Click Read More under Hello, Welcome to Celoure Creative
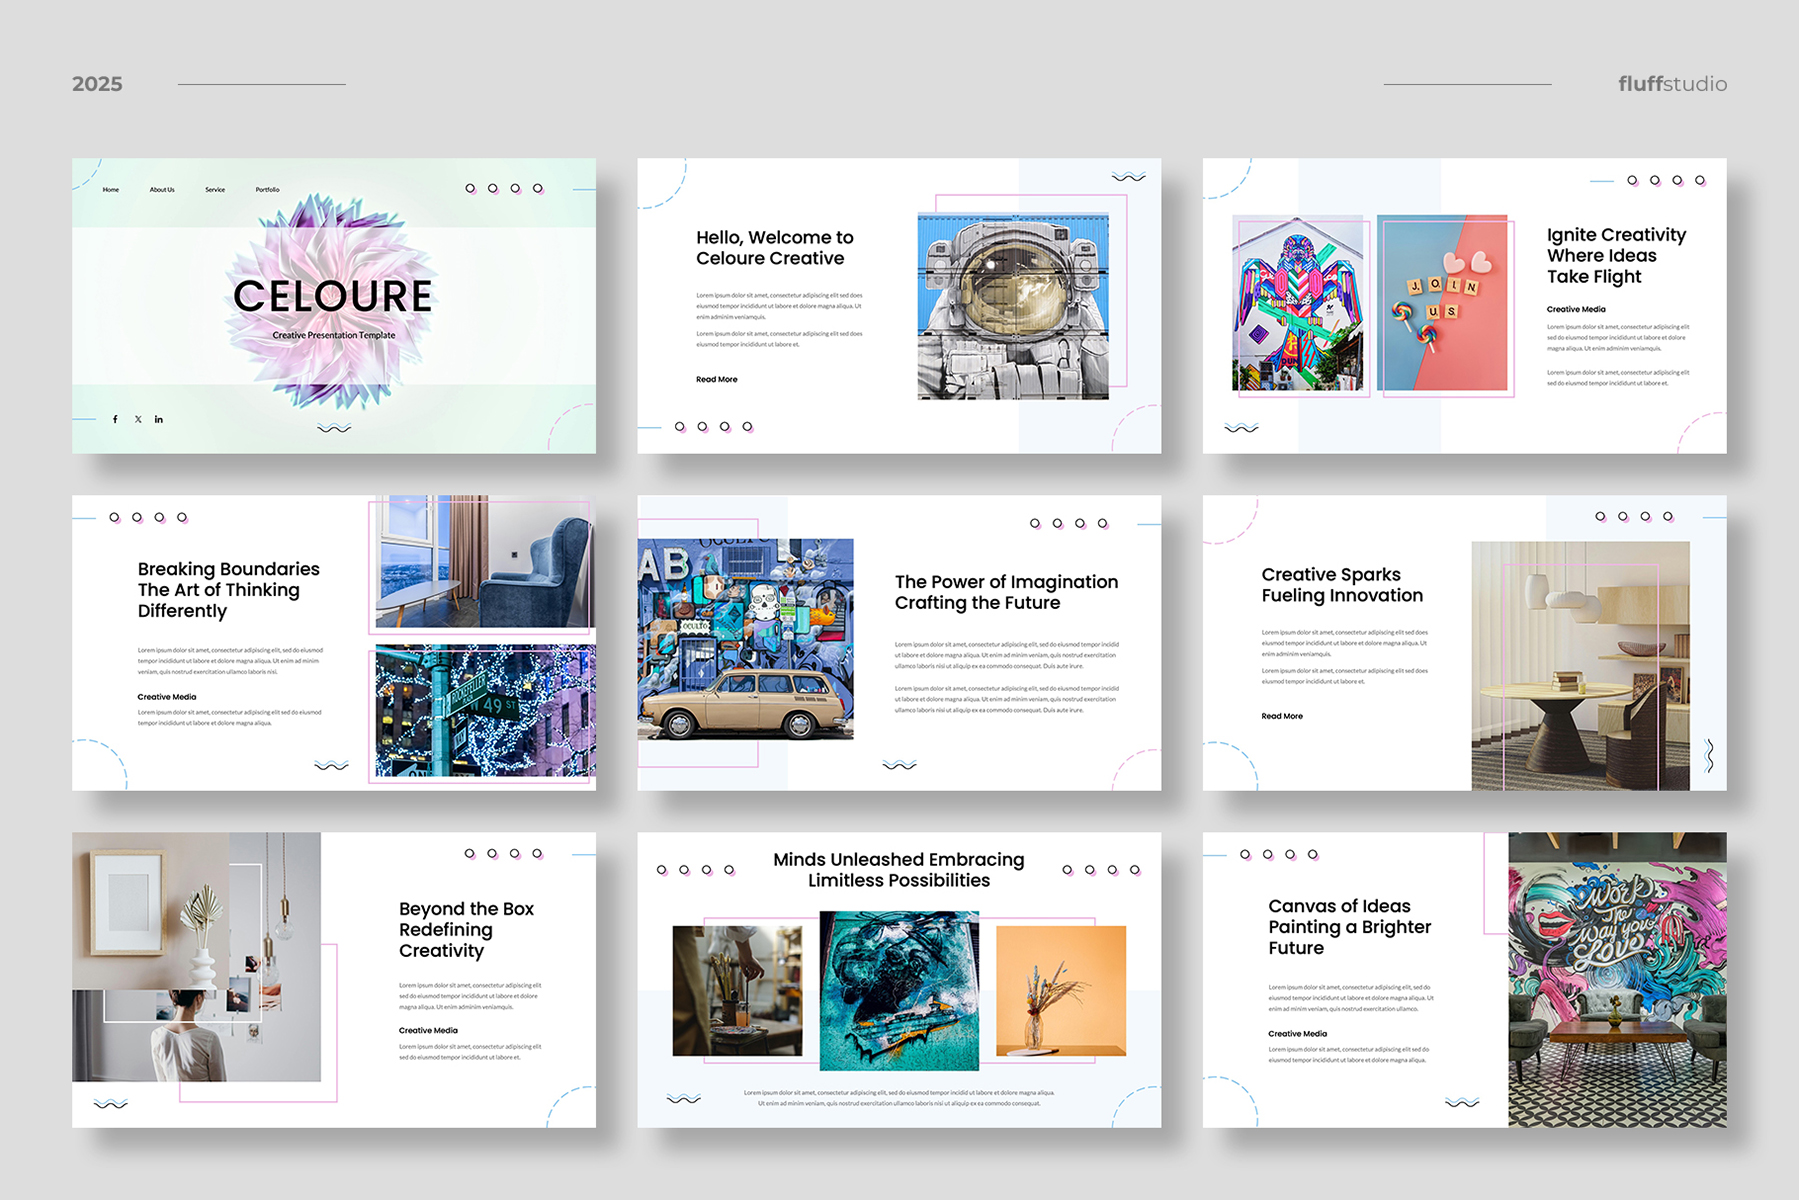 pyautogui.click(x=716, y=379)
